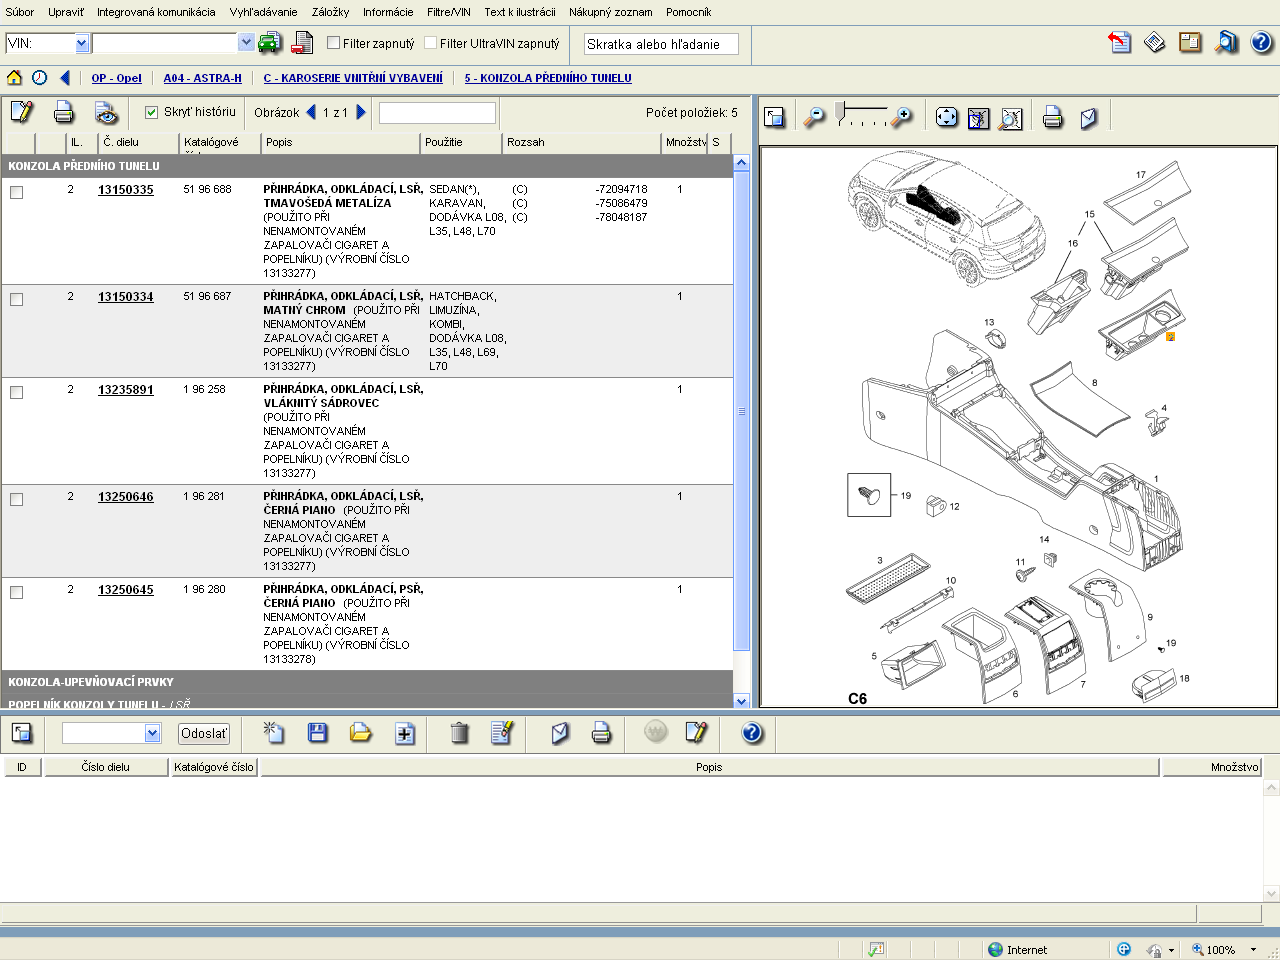The width and height of the screenshot is (1280, 960).
Task: Check the box for part 13150335
Action: 17,192
